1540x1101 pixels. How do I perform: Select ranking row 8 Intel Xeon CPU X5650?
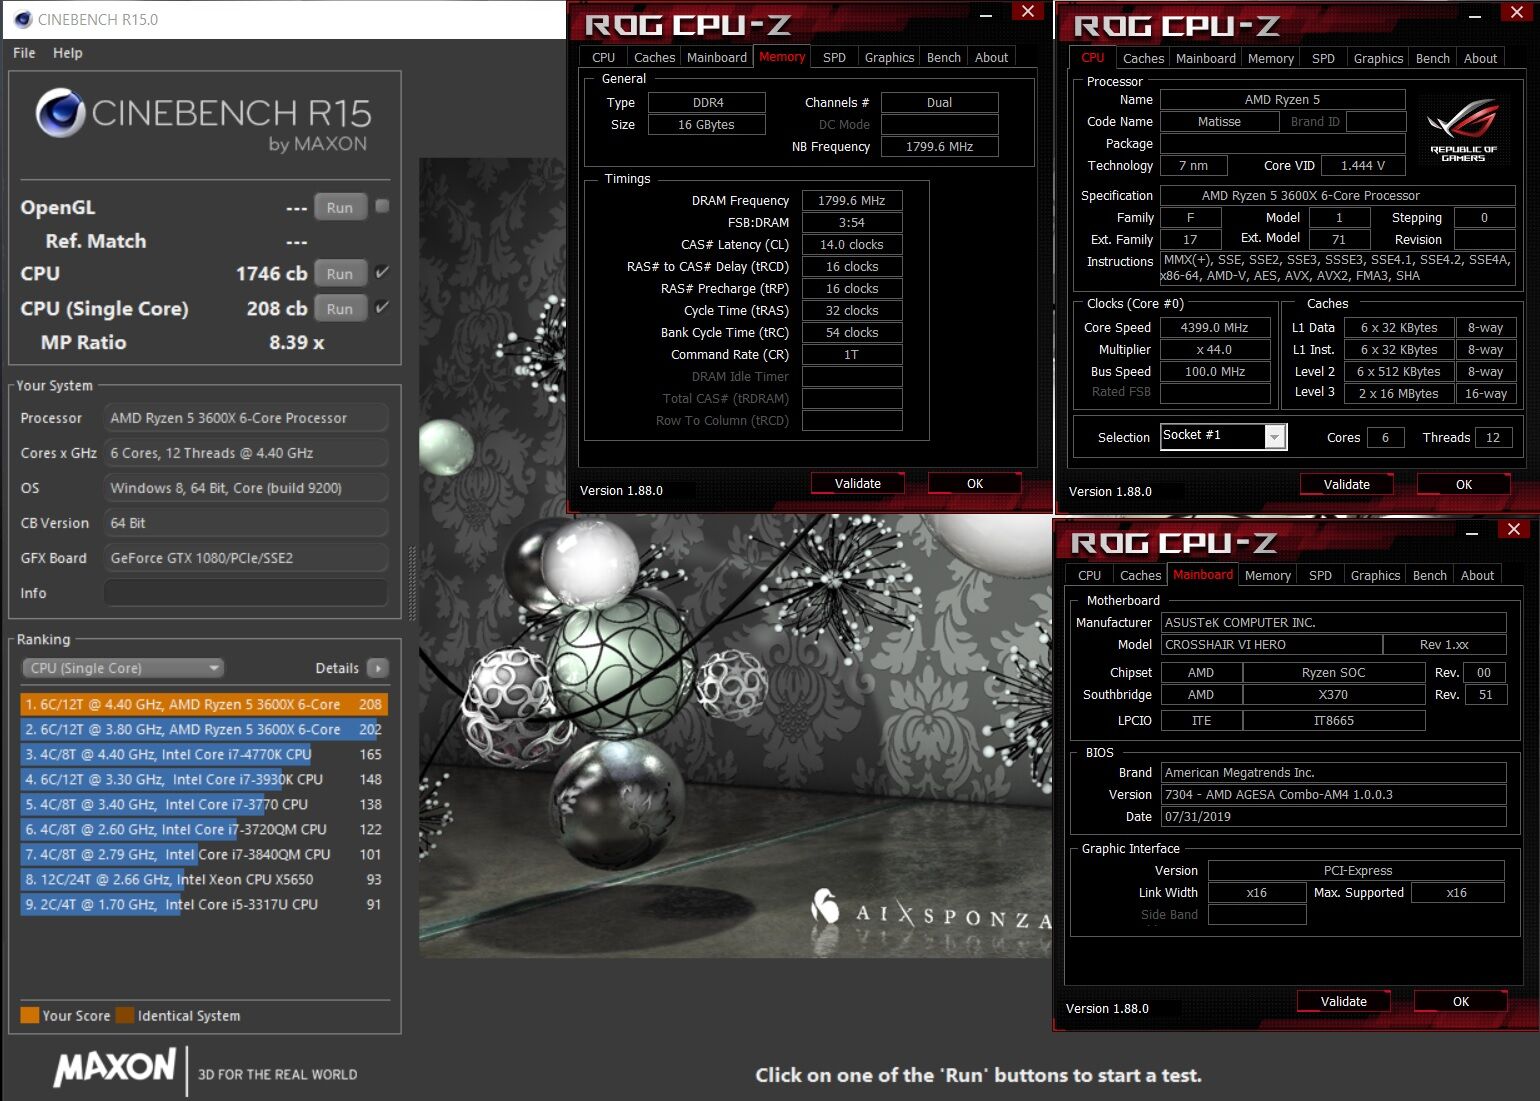(203, 879)
